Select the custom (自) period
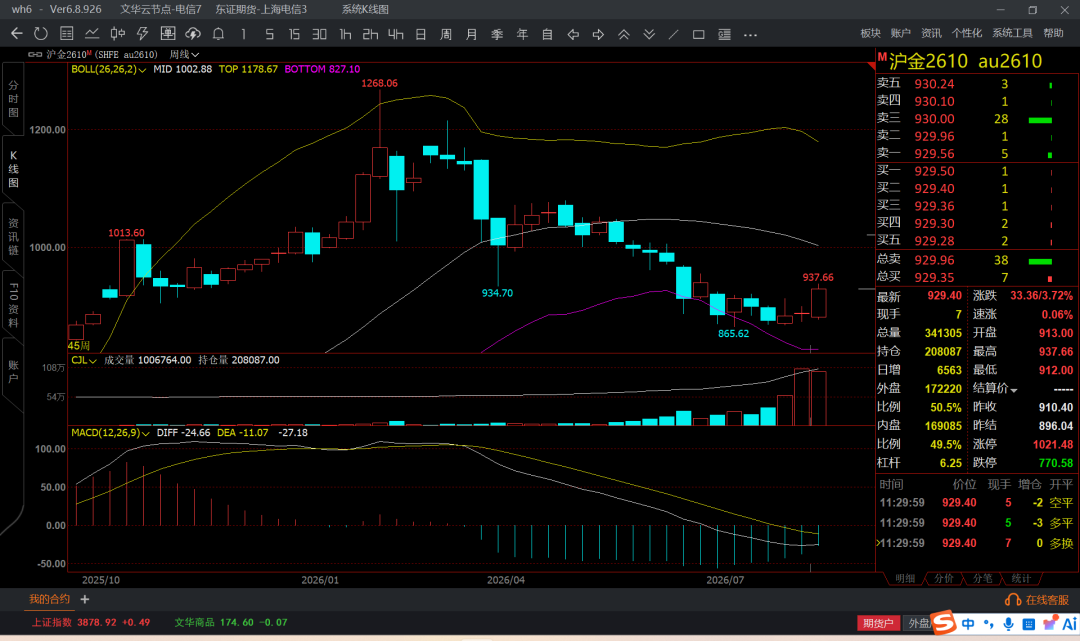Viewport: 1080px width, 641px height. 548,34
